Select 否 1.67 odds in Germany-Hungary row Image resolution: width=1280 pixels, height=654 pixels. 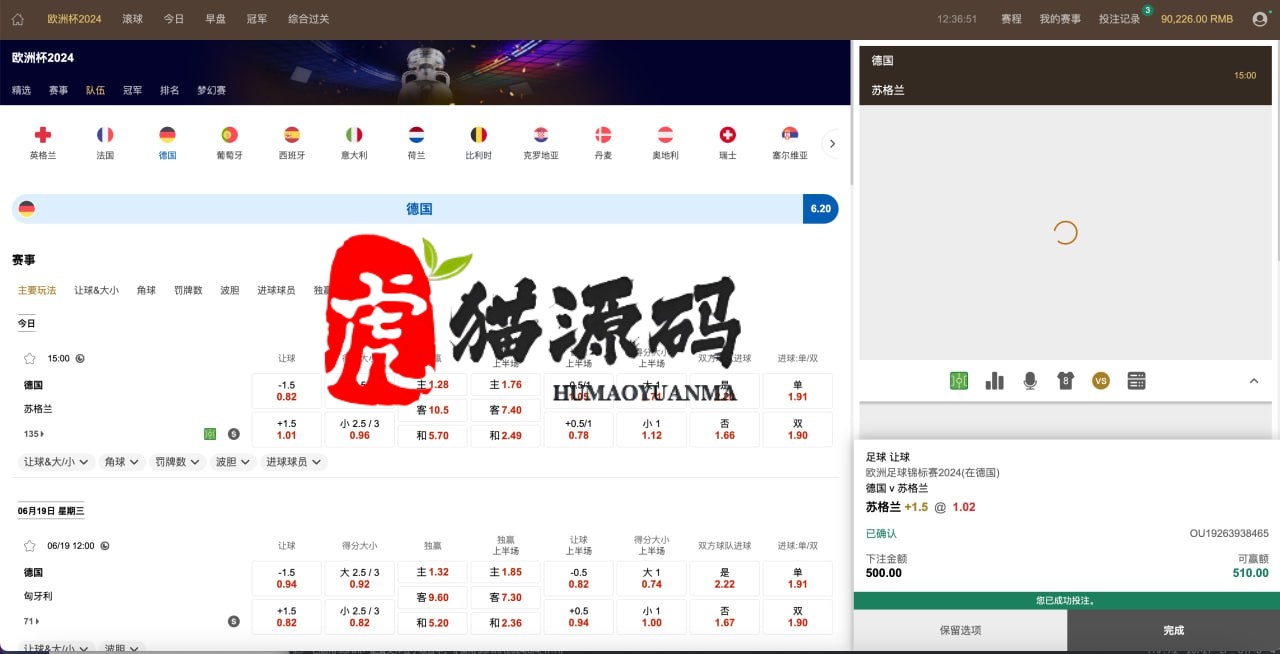[x=725, y=617]
